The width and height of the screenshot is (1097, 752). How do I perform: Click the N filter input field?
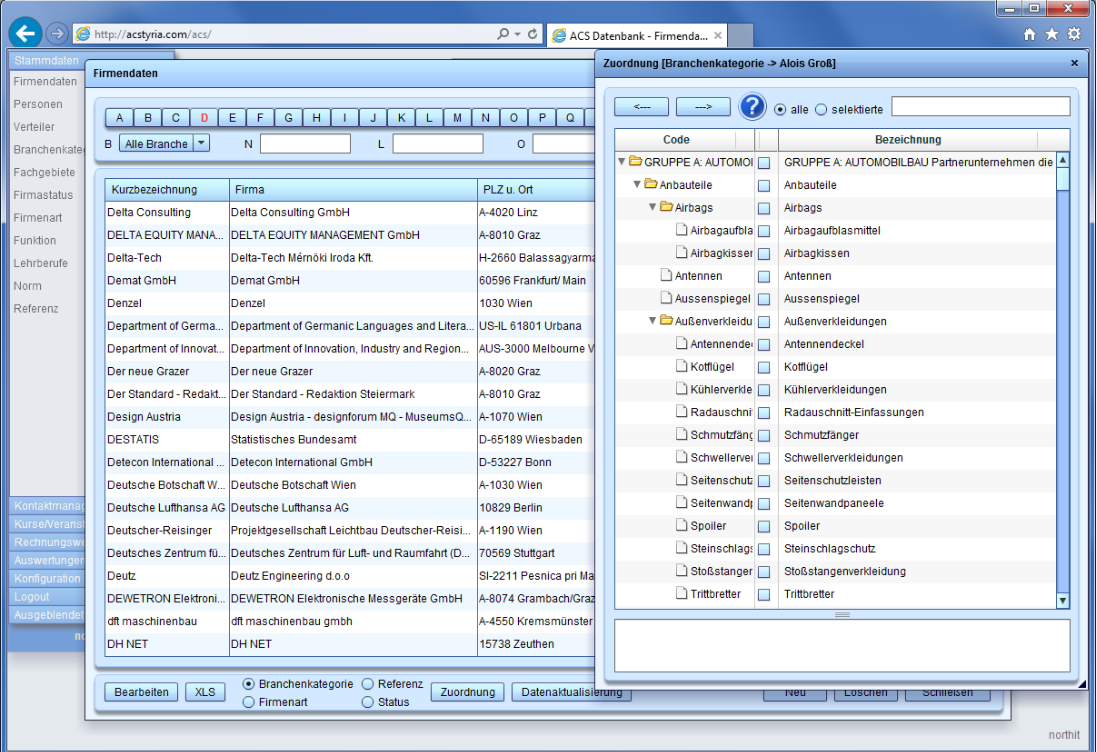(305, 144)
